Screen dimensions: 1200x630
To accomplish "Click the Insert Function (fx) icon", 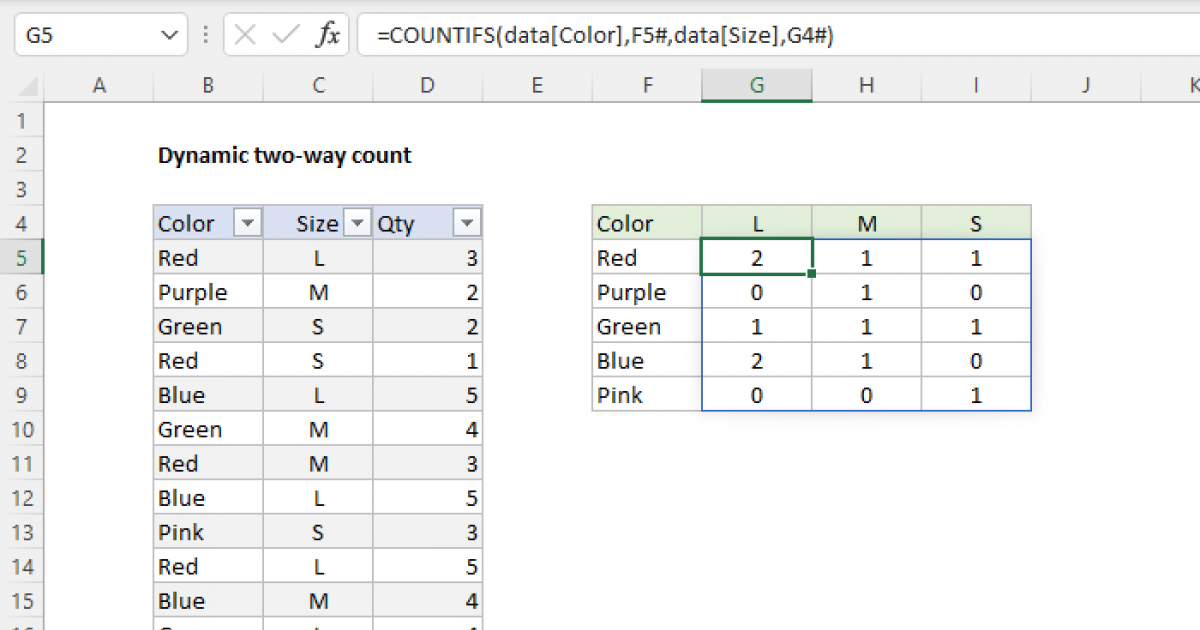I will point(330,34).
